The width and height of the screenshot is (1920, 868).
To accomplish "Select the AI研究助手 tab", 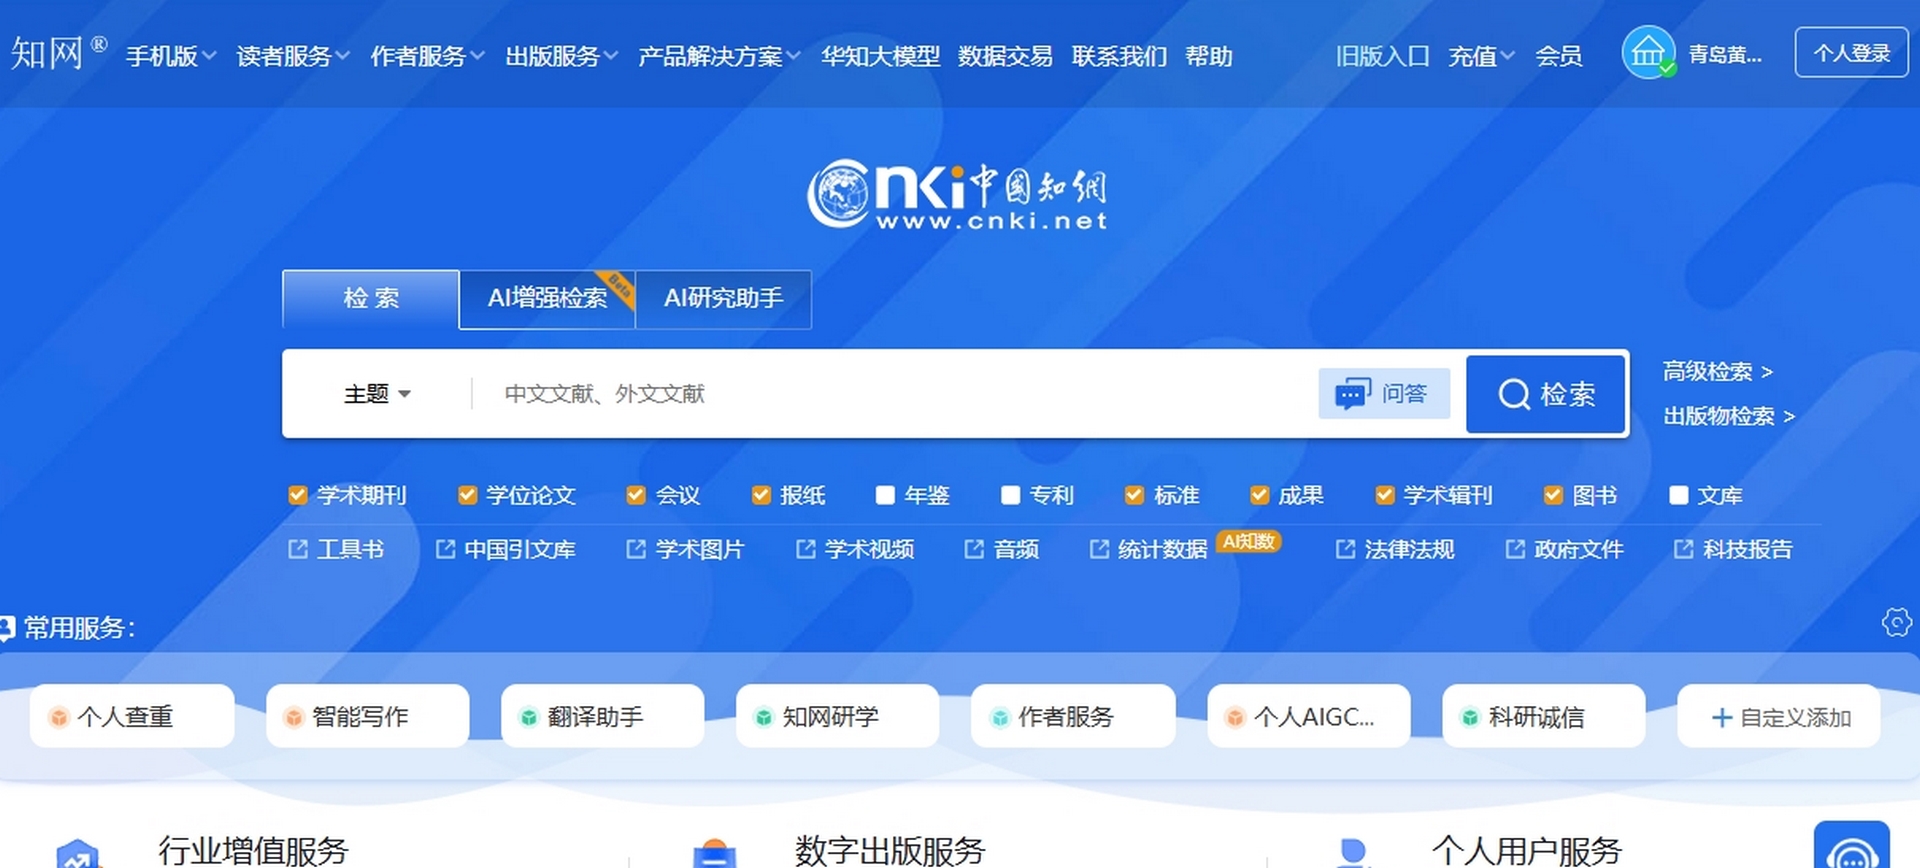I will tap(723, 298).
